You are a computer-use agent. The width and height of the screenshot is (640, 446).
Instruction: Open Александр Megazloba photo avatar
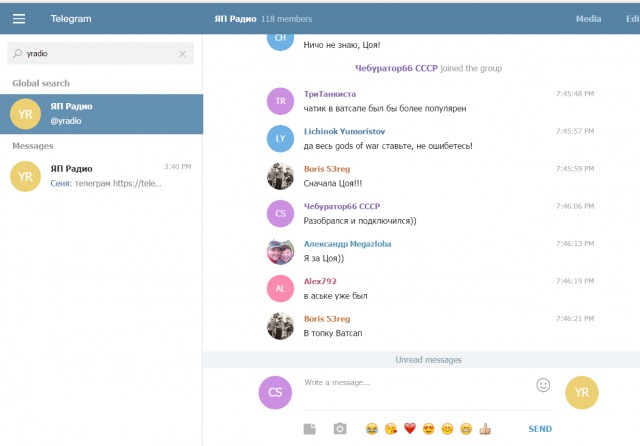[x=280, y=251]
